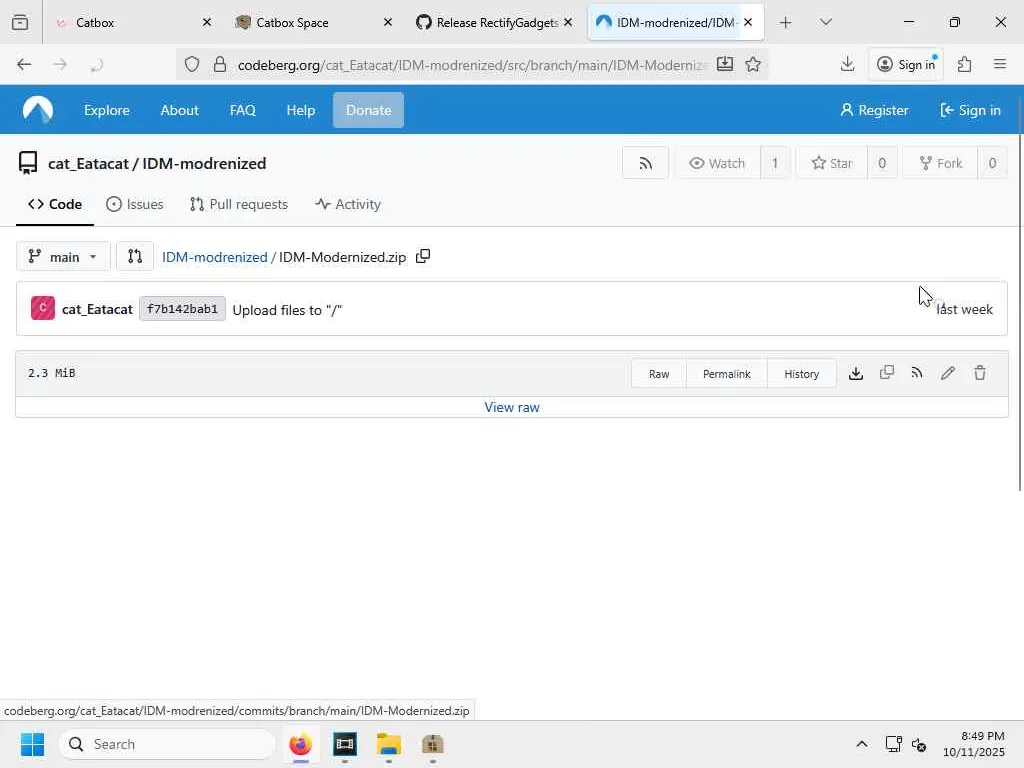Click the pencil edit file icon
This screenshot has width=1024, height=768.
[948, 373]
